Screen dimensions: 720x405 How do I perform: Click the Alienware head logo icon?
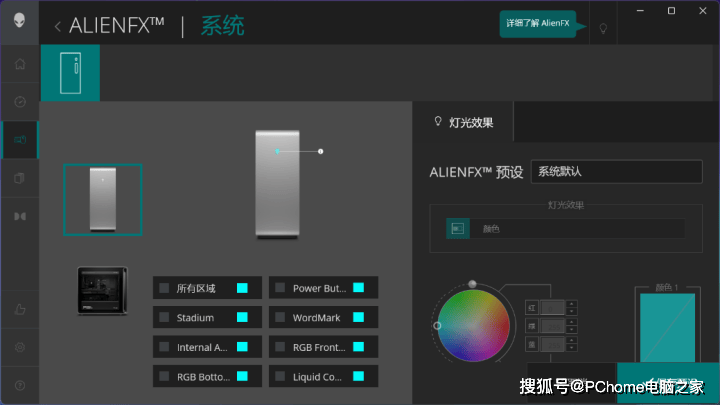[19, 20]
